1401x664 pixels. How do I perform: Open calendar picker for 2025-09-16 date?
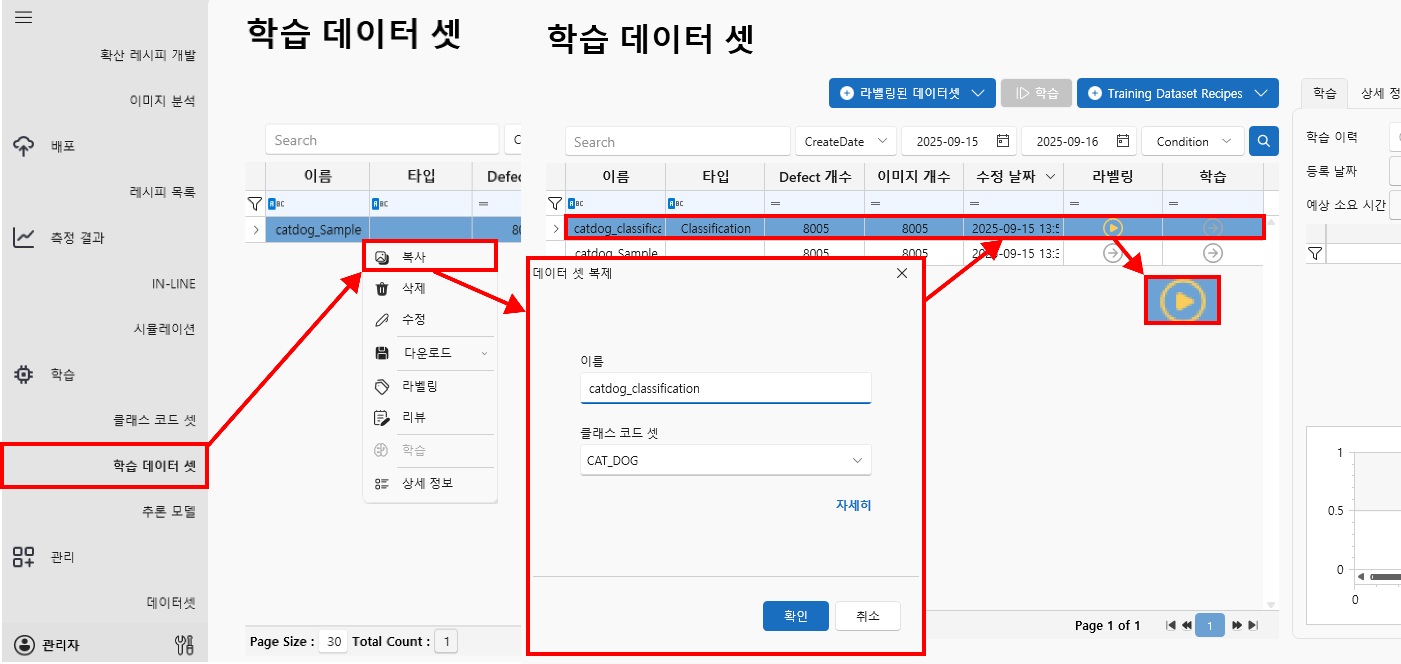pyautogui.click(x=1122, y=141)
